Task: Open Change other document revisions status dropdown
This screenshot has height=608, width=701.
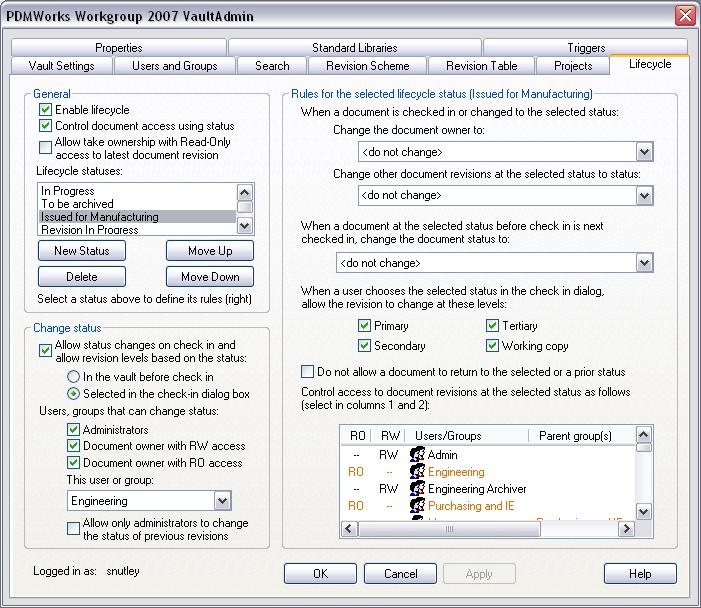Action: point(644,195)
